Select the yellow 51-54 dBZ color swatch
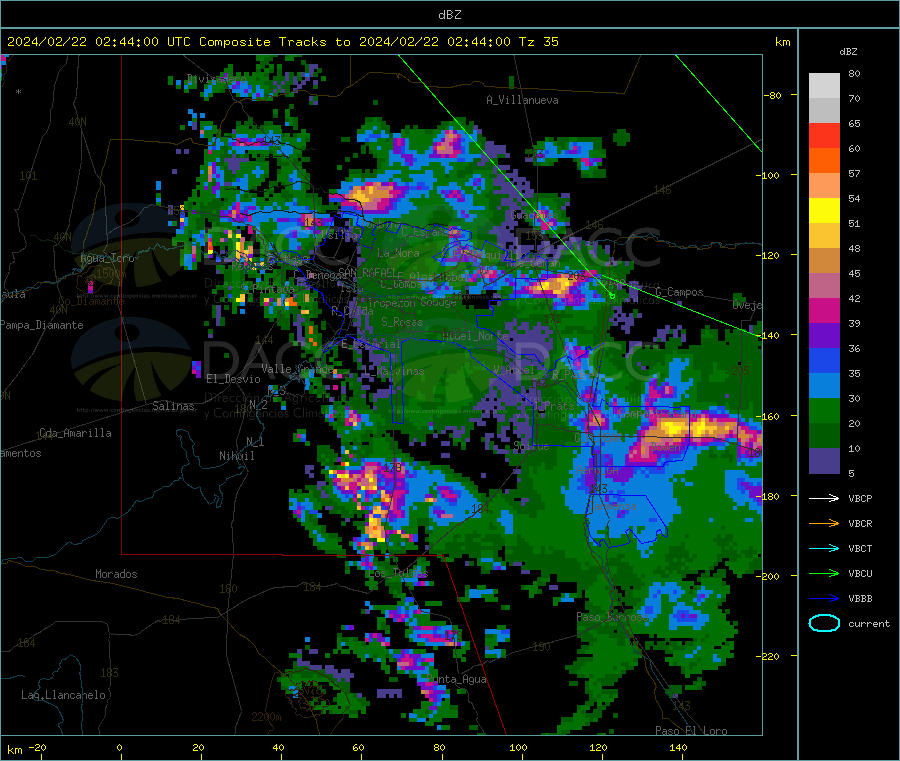 [x=824, y=211]
